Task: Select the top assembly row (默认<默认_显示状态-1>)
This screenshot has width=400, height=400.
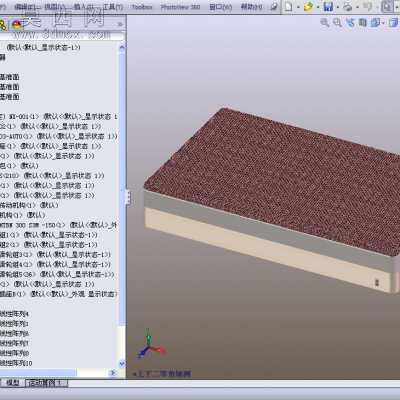Action: point(43,47)
